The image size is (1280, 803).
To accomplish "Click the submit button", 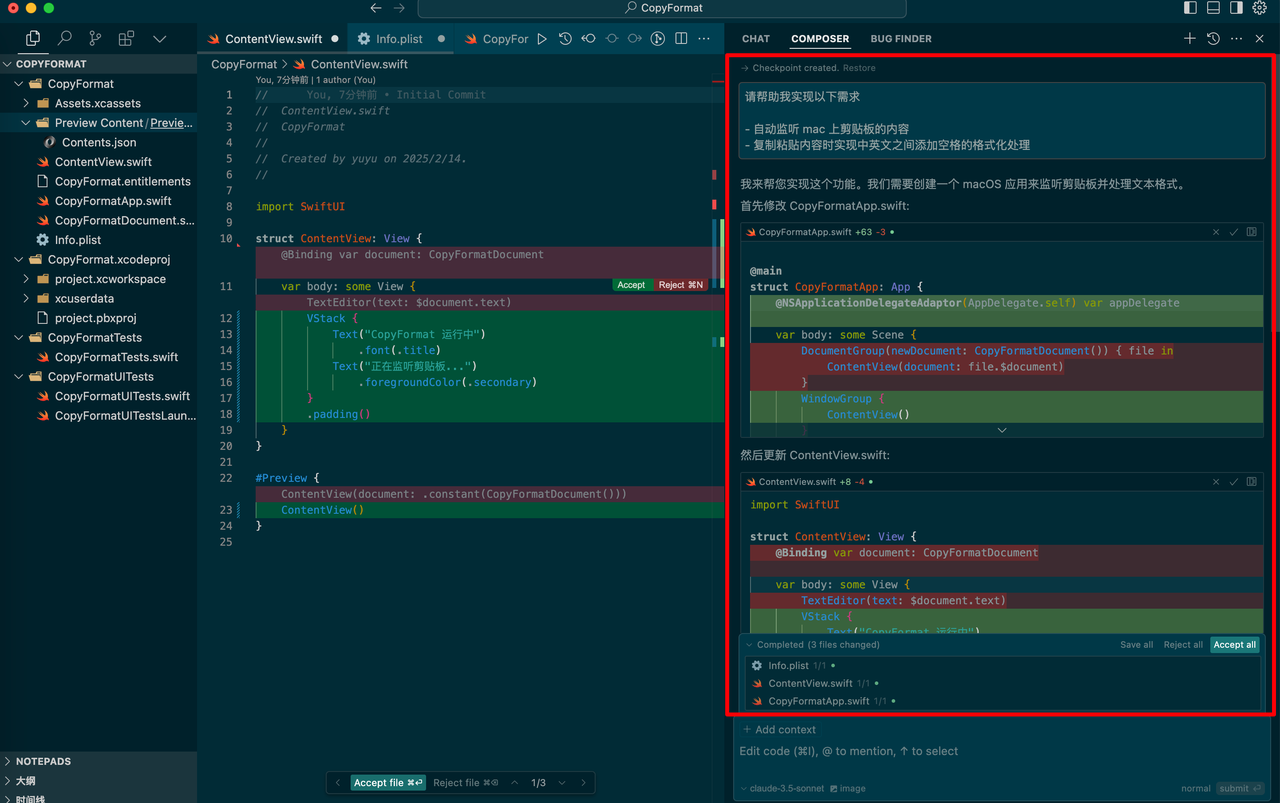I will coord(1240,788).
